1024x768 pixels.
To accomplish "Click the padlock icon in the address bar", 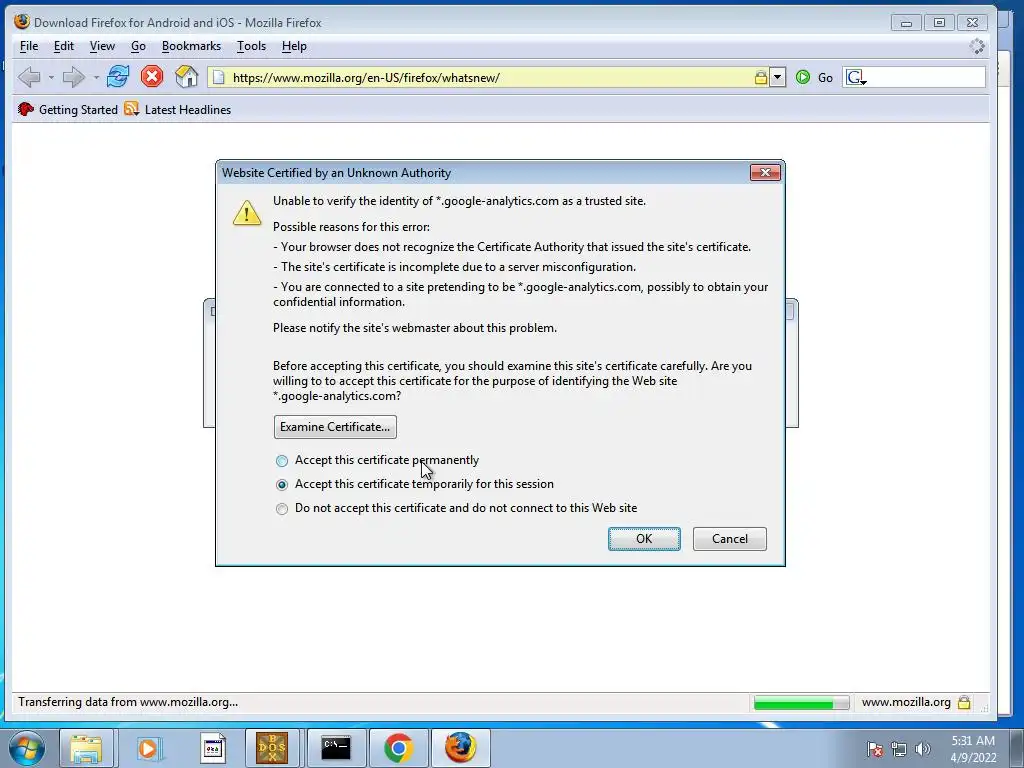I will tap(761, 78).
